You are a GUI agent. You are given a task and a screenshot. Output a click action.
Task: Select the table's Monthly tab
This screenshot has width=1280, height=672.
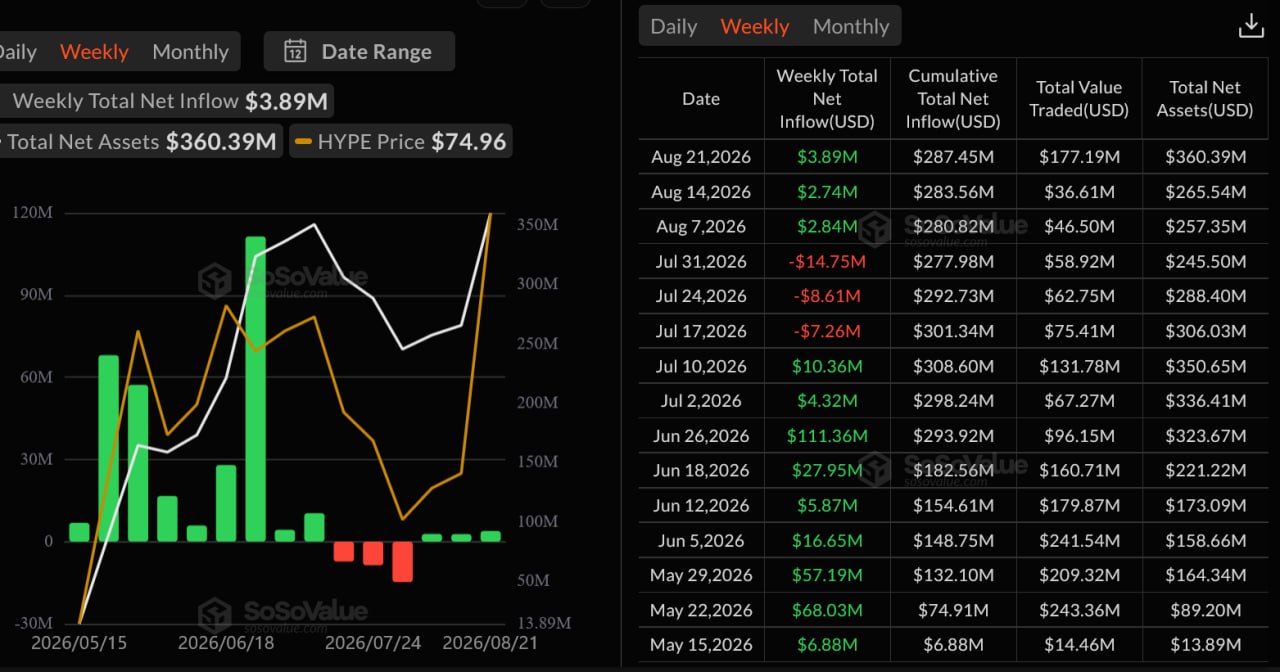pos(851,27)
